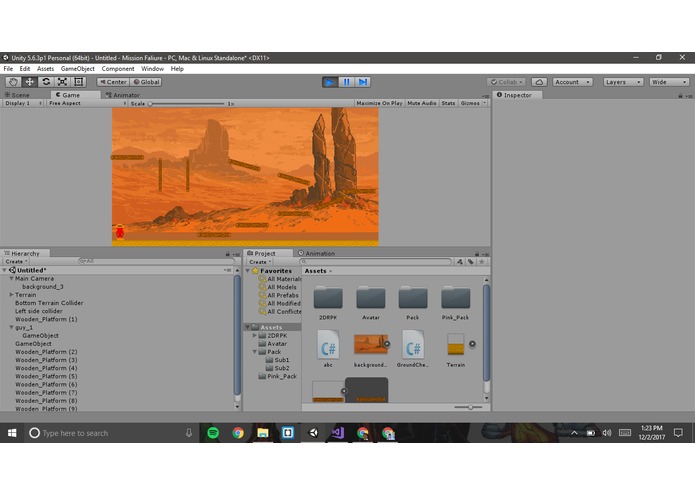Open the Gizmos dropdown arrow
Viewport: 695px width, 494px height.
point(484,103)
